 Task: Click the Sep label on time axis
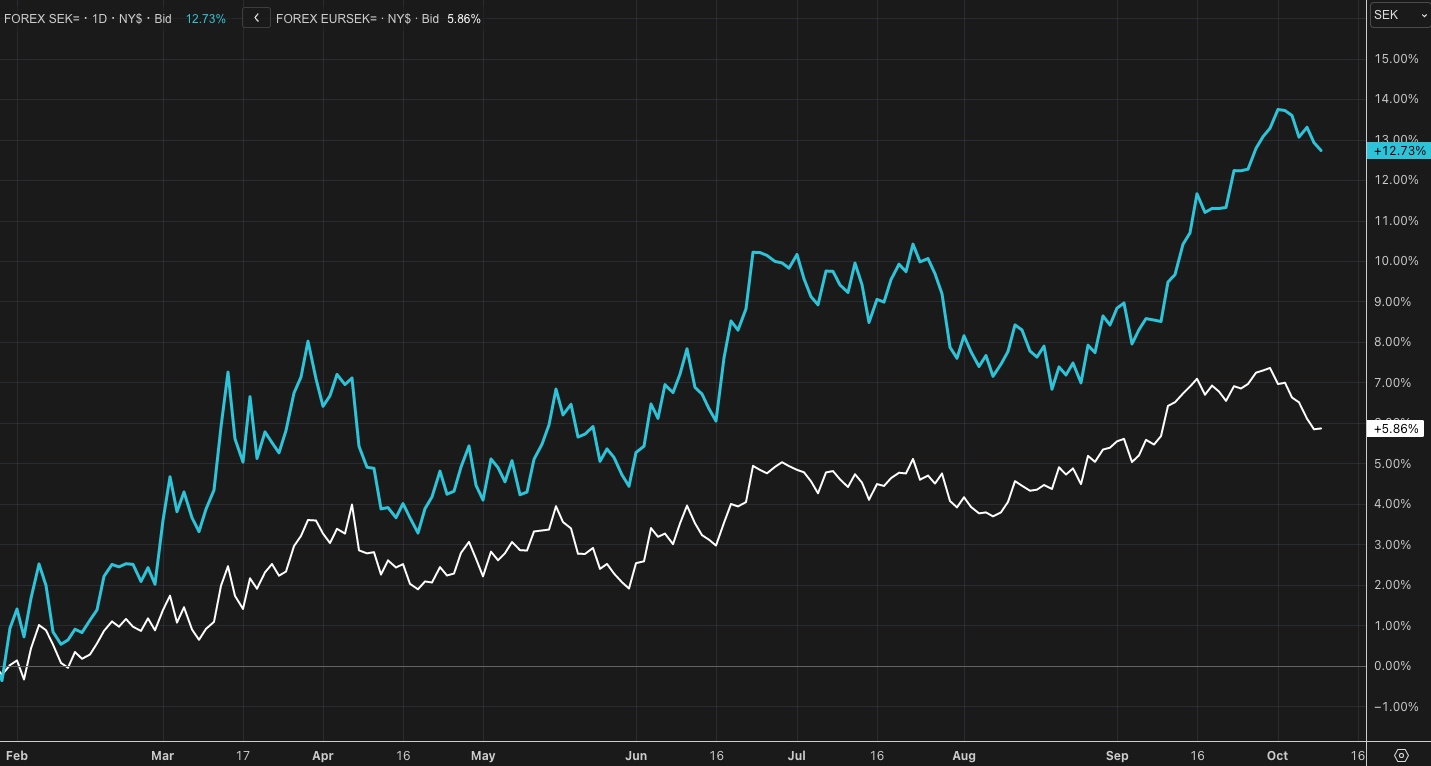pos(1118,756)
